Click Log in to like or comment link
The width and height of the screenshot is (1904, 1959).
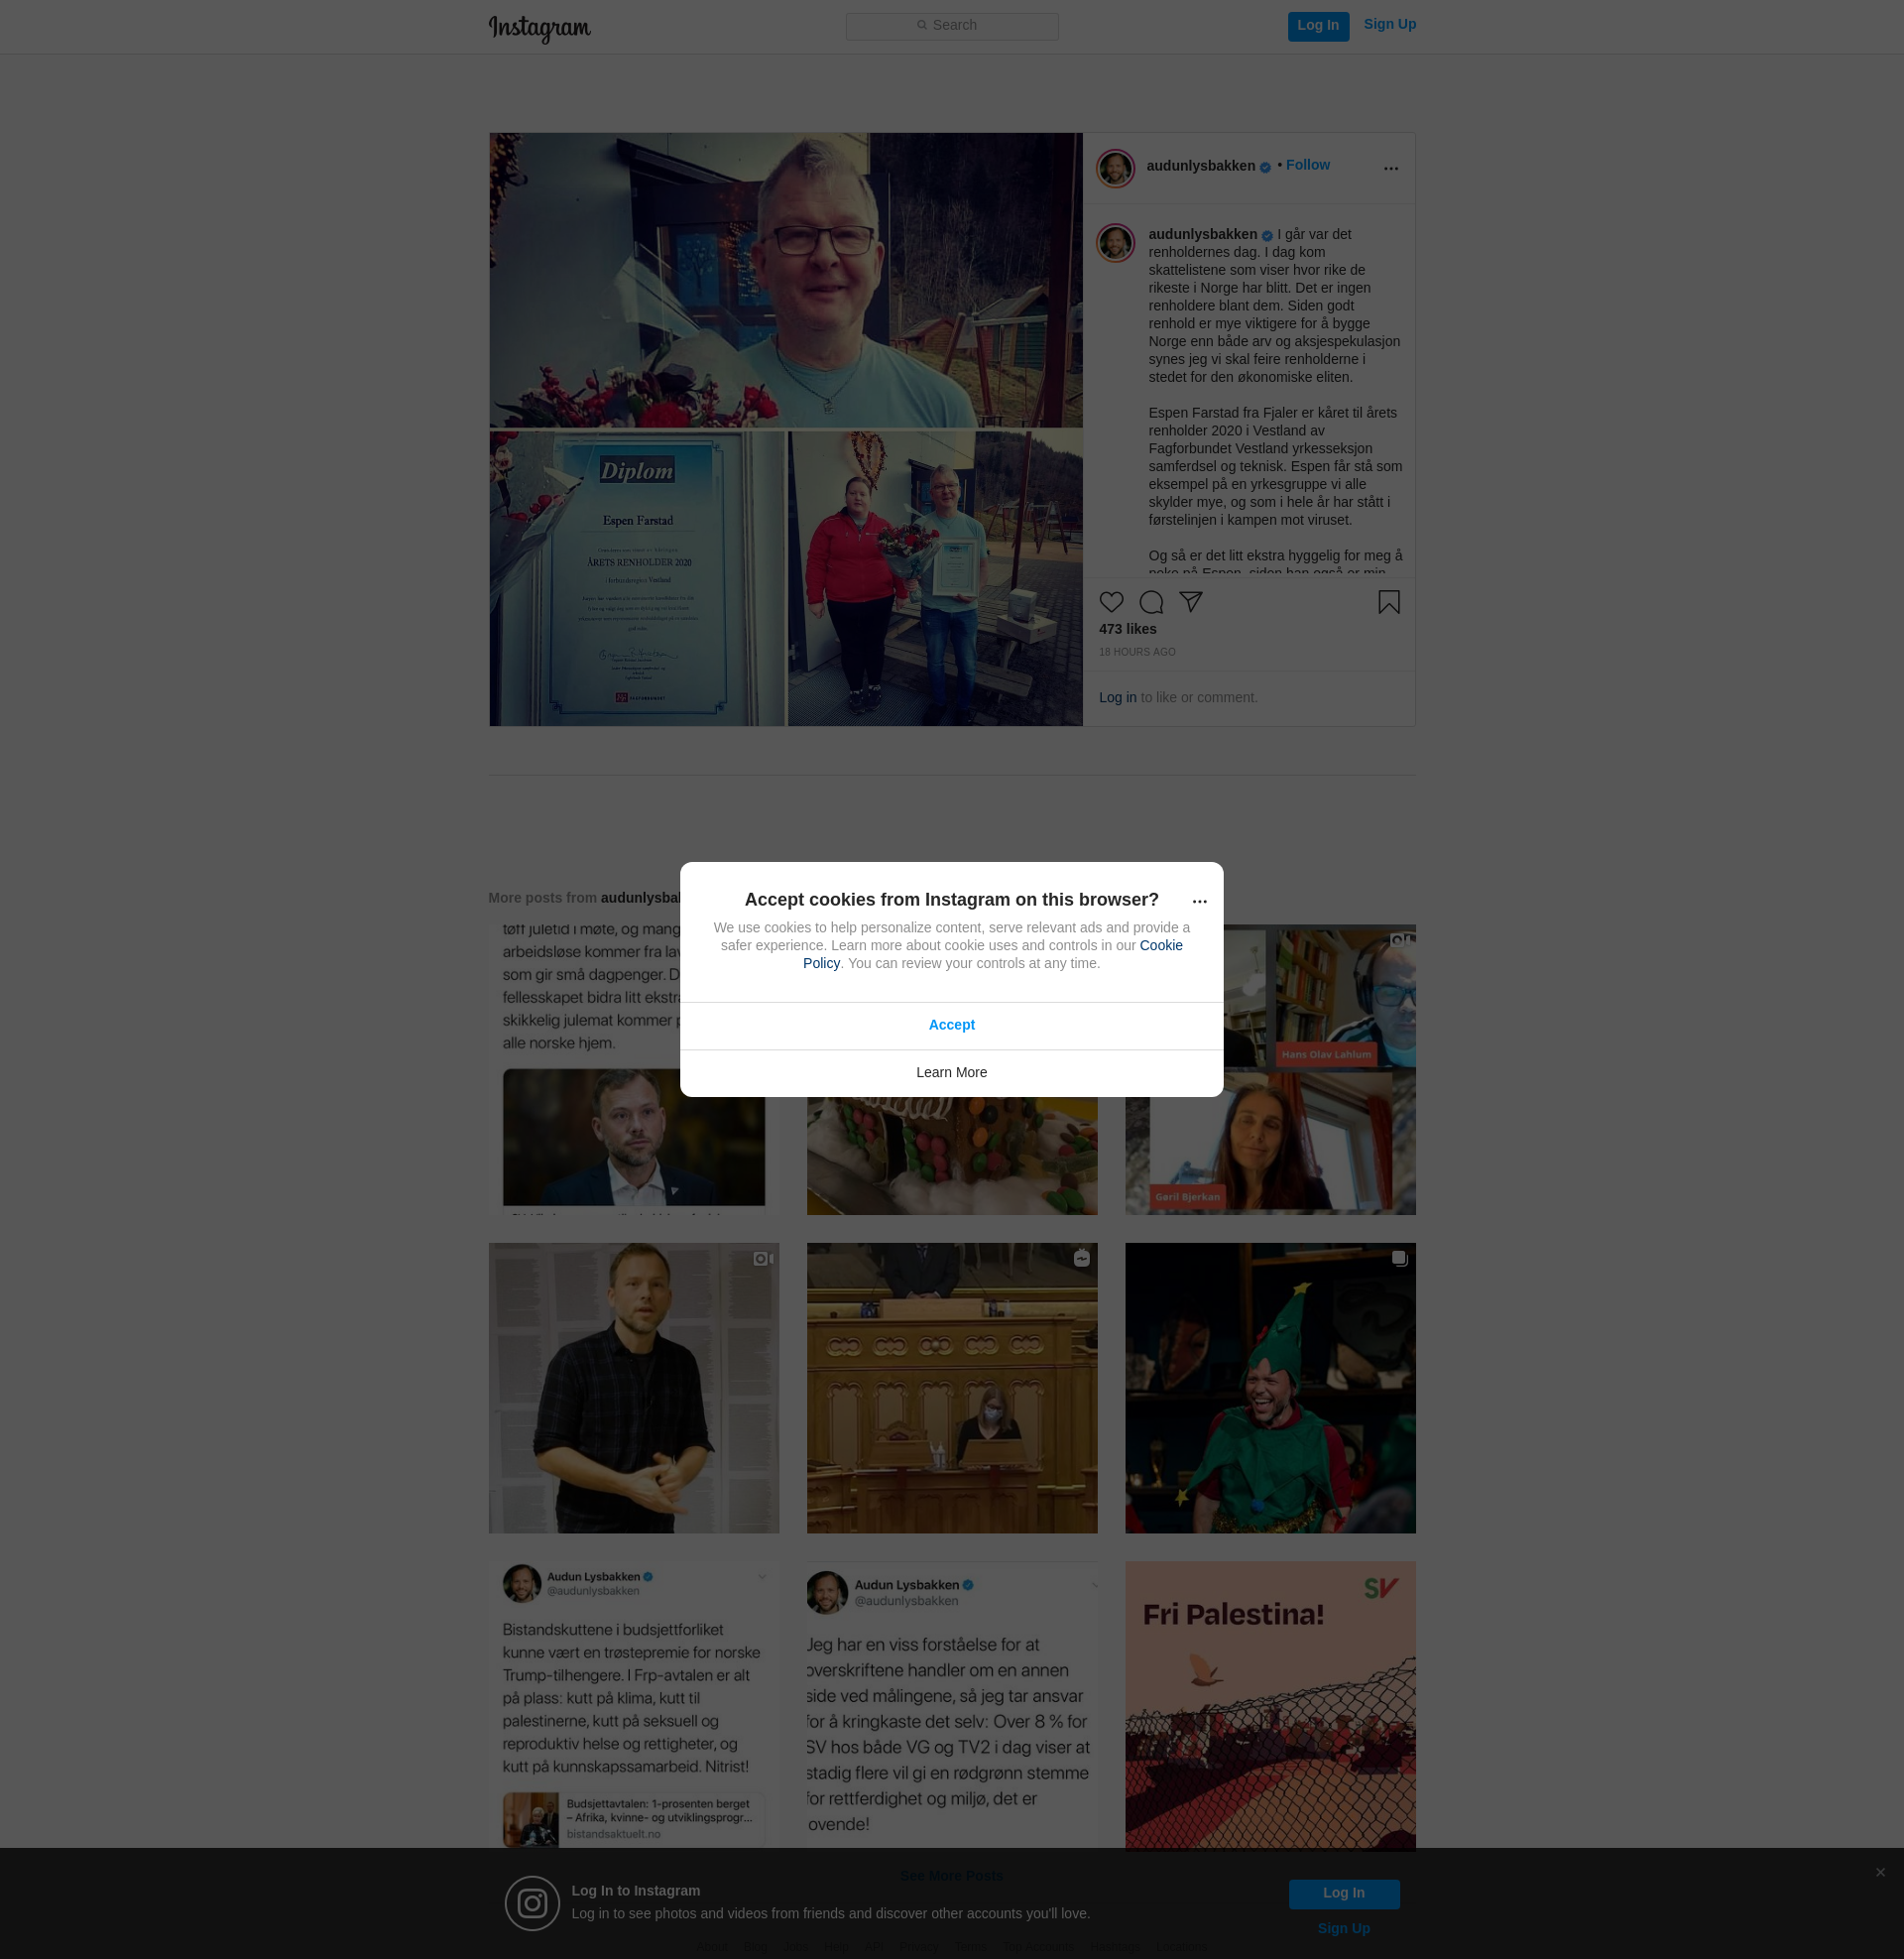click(1117, 697)
